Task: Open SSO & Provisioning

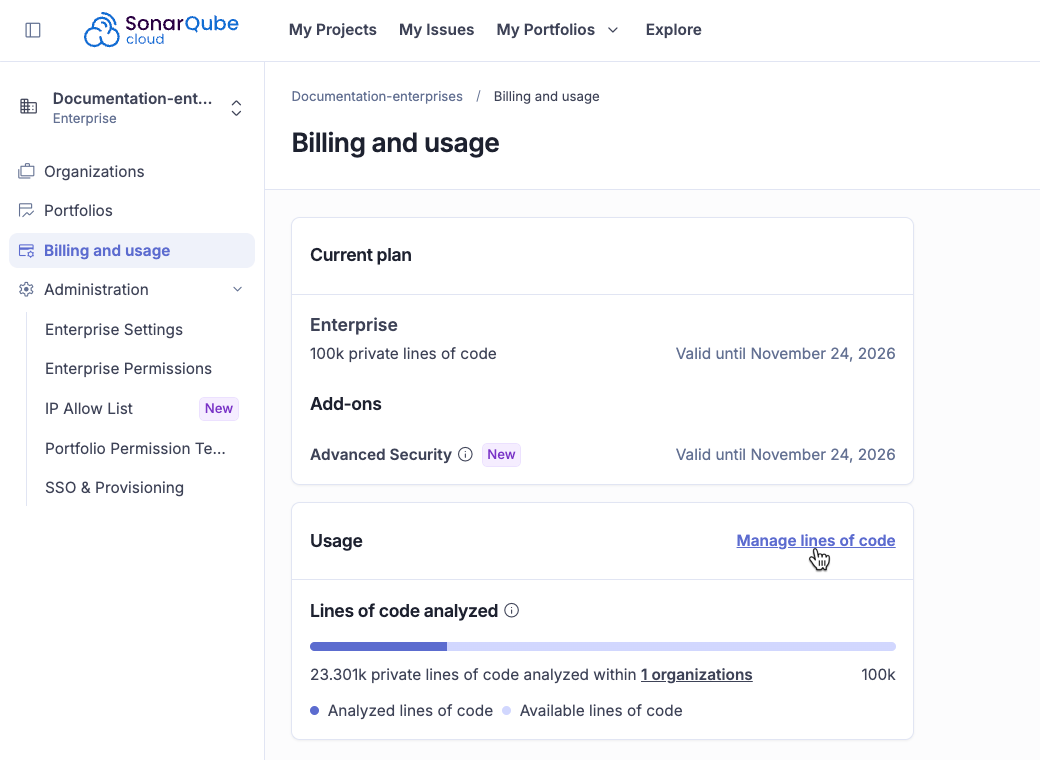Action: [114, 487]
